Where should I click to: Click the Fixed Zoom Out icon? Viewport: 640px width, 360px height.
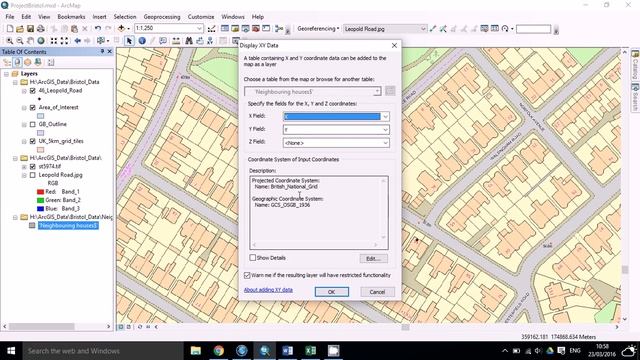click(64, 41)
